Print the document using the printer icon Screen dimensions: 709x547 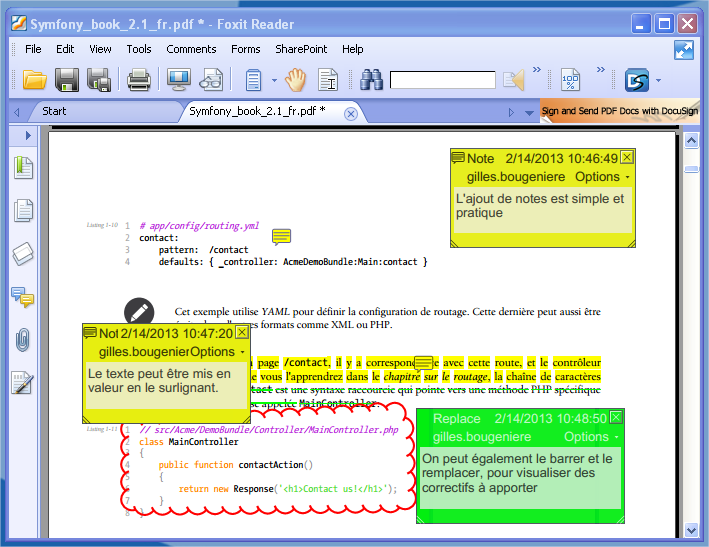pyautogui.click(x=138, y=80)
